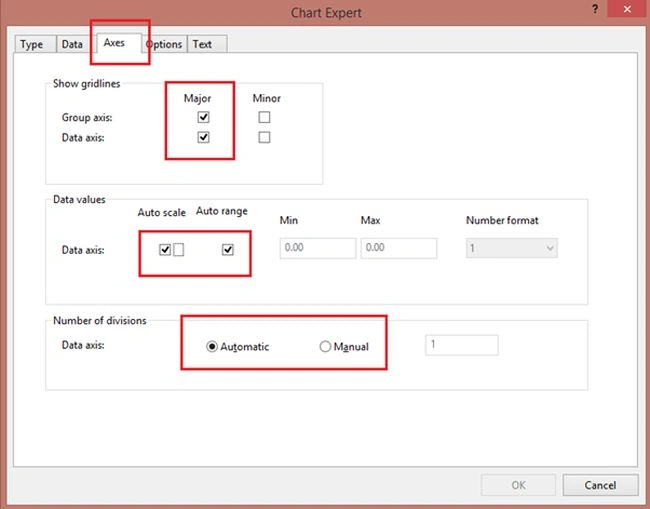650x509 pixels.
Task: Toggle the checked Auto scale checkbox
Action: [x=165, y=250]
